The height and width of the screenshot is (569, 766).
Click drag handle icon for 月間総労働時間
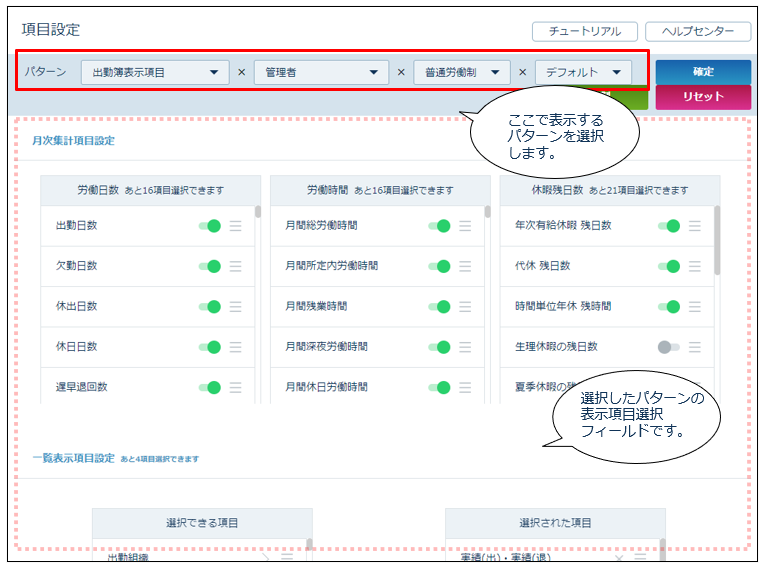coord(465,226)
